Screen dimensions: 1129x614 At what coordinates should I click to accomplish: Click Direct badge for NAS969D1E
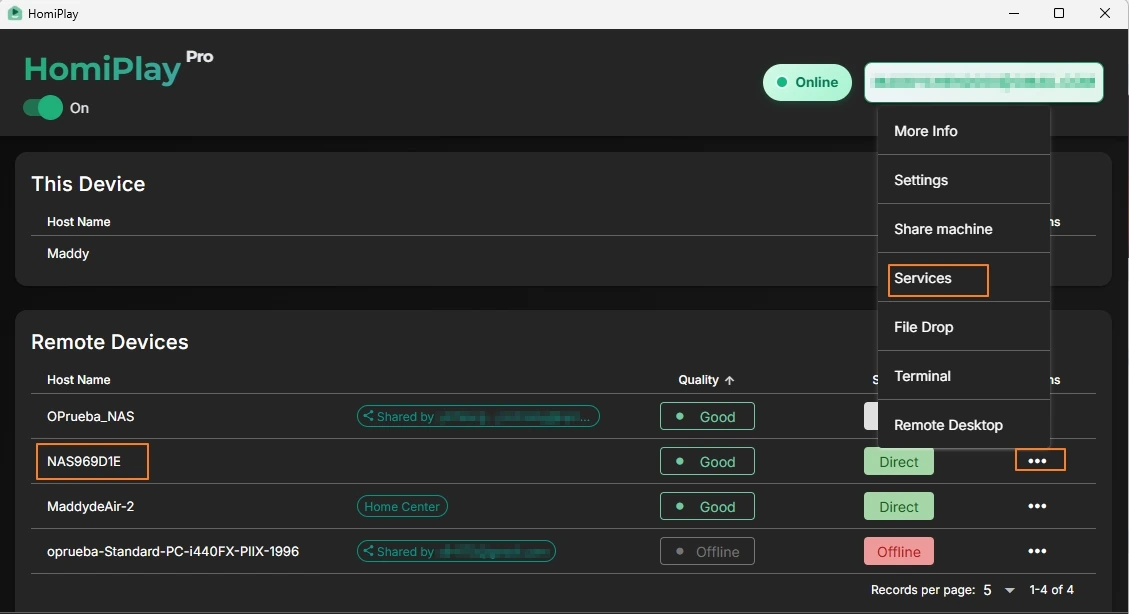pyautogui.click(x=899, y=461)
